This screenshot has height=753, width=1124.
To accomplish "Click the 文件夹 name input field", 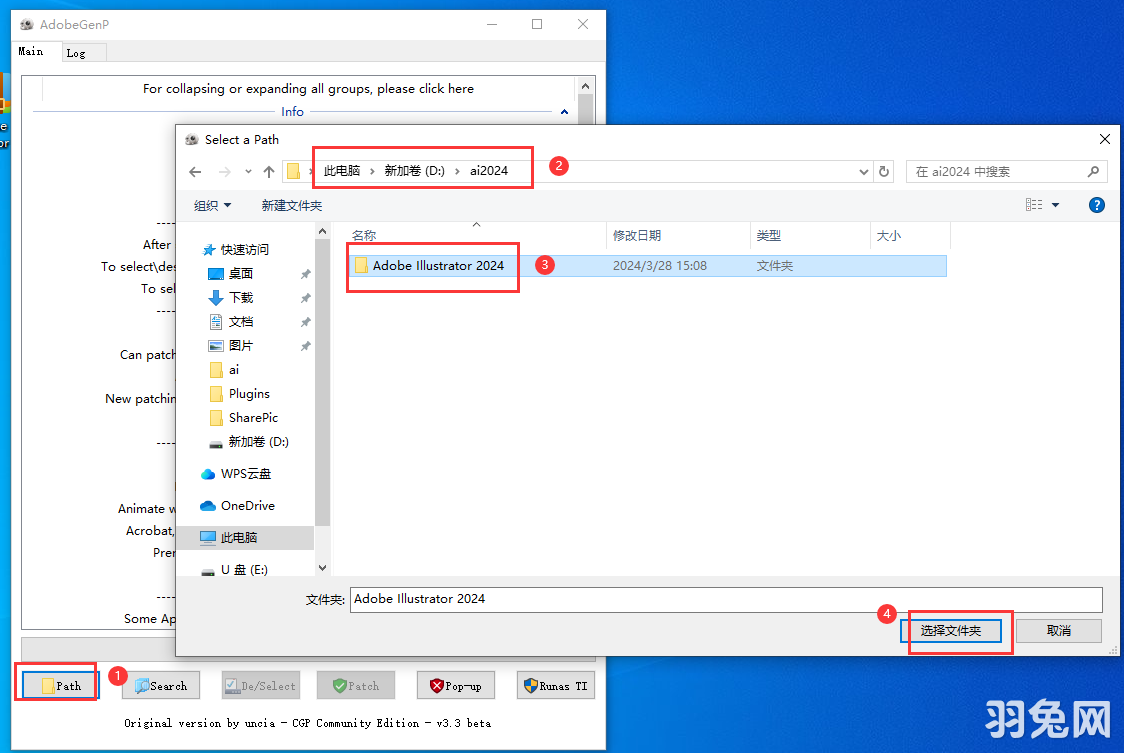I will pos(726,600).
